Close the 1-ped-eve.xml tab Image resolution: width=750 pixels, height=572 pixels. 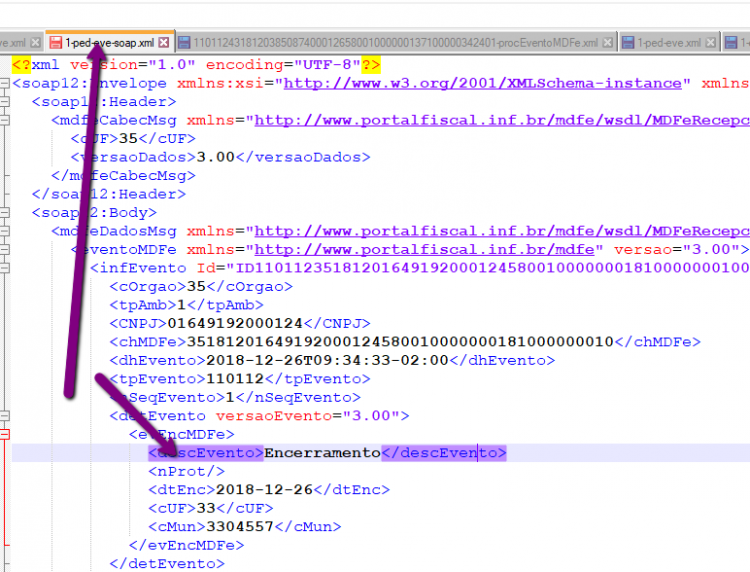pos(711,43)
